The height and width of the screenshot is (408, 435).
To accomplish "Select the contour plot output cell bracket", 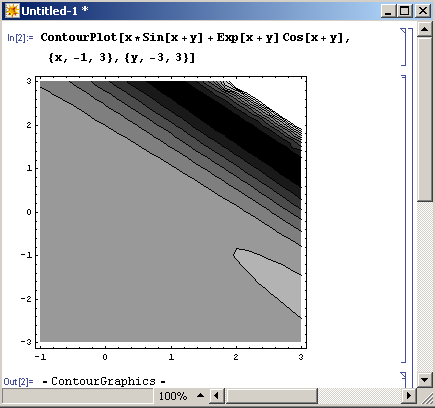I will (403, 219).
